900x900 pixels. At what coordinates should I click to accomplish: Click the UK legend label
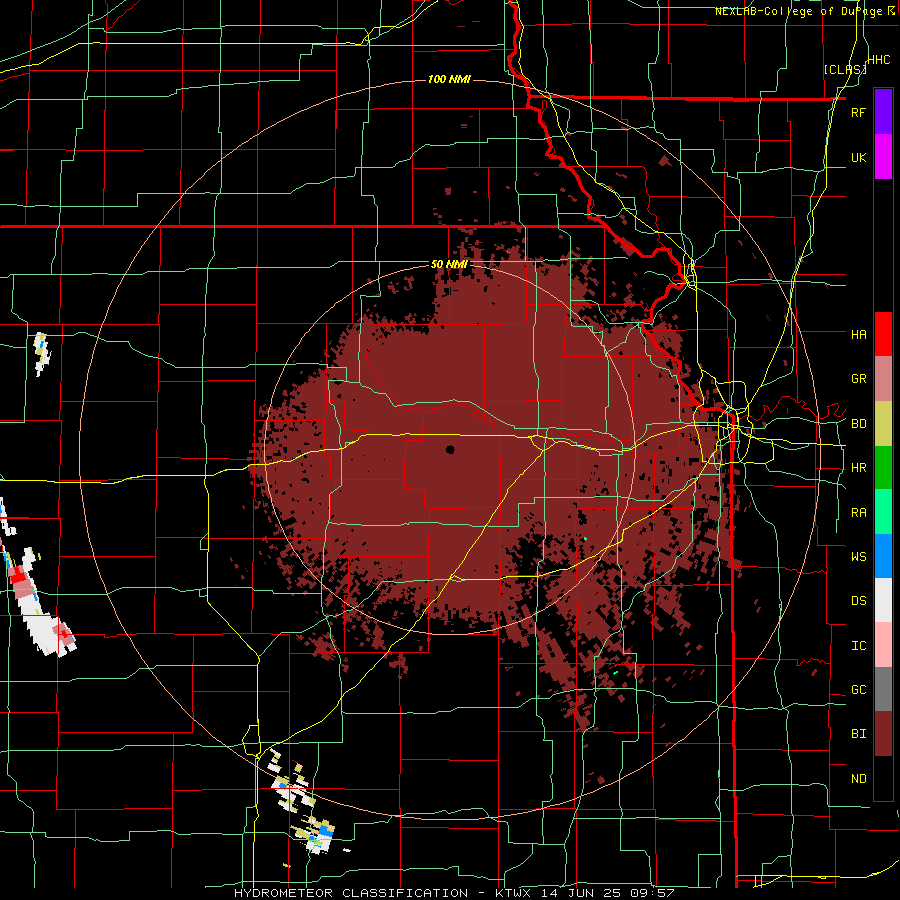pyautogui.click(x=858, y=157)
